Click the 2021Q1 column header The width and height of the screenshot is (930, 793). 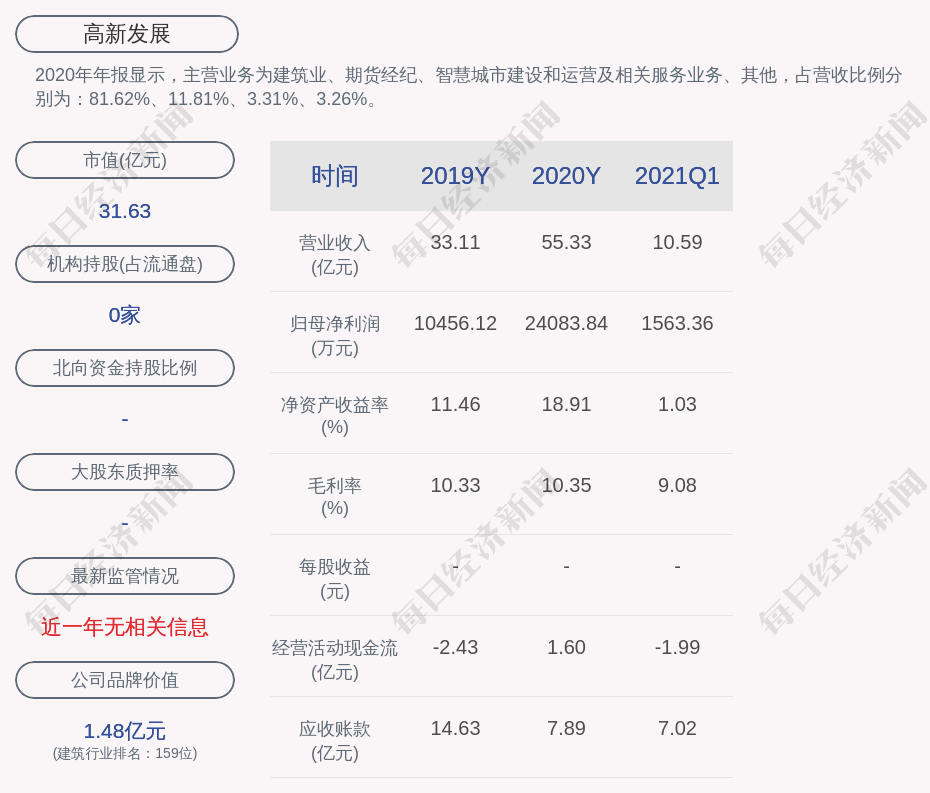(677, 176)
